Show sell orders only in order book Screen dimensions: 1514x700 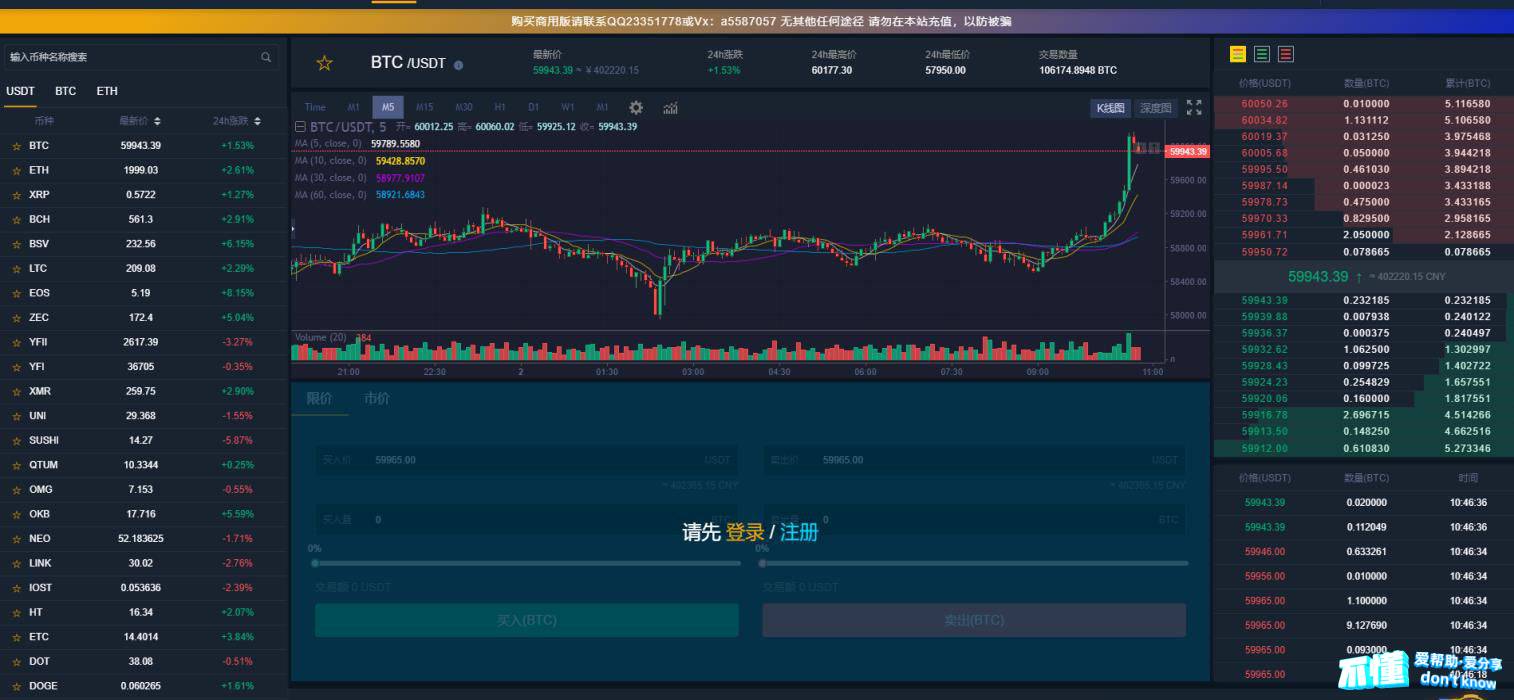(x=1286, y=54)
